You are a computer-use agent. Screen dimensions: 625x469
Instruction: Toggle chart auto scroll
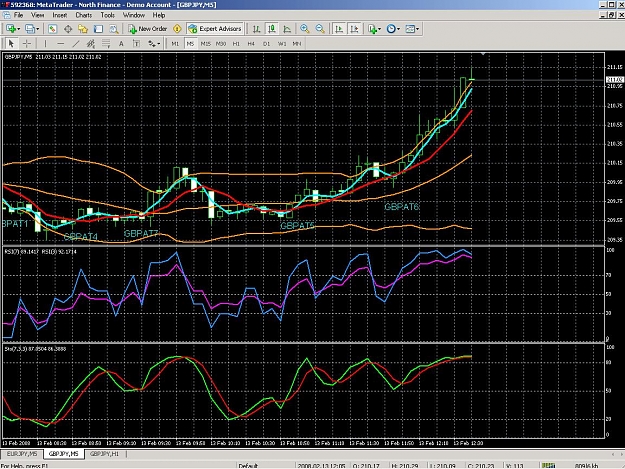(x=339, y=29)
